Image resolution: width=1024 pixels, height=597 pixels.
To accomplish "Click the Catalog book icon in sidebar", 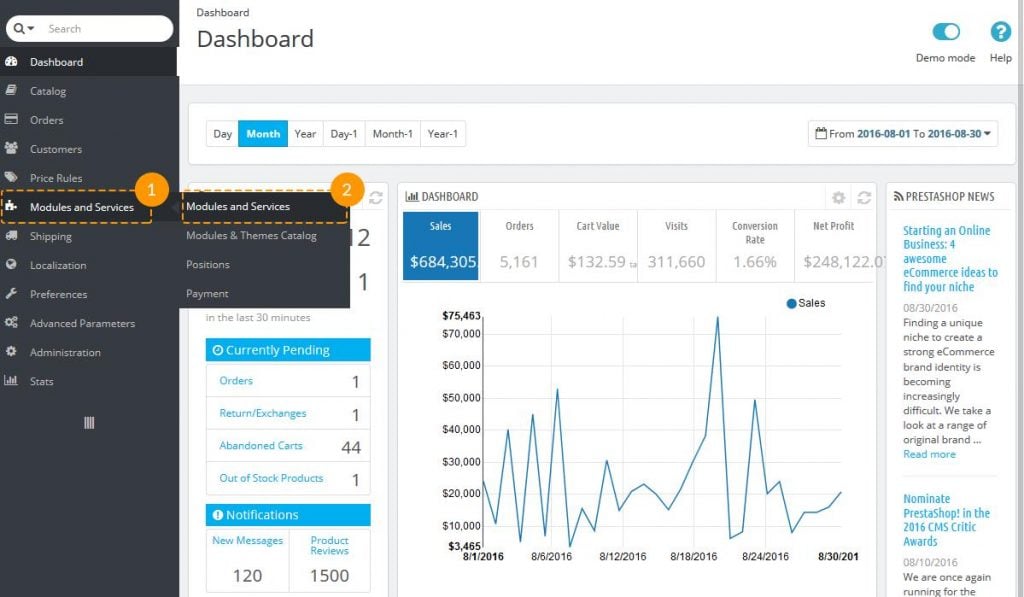I will (x=12, y=91).
